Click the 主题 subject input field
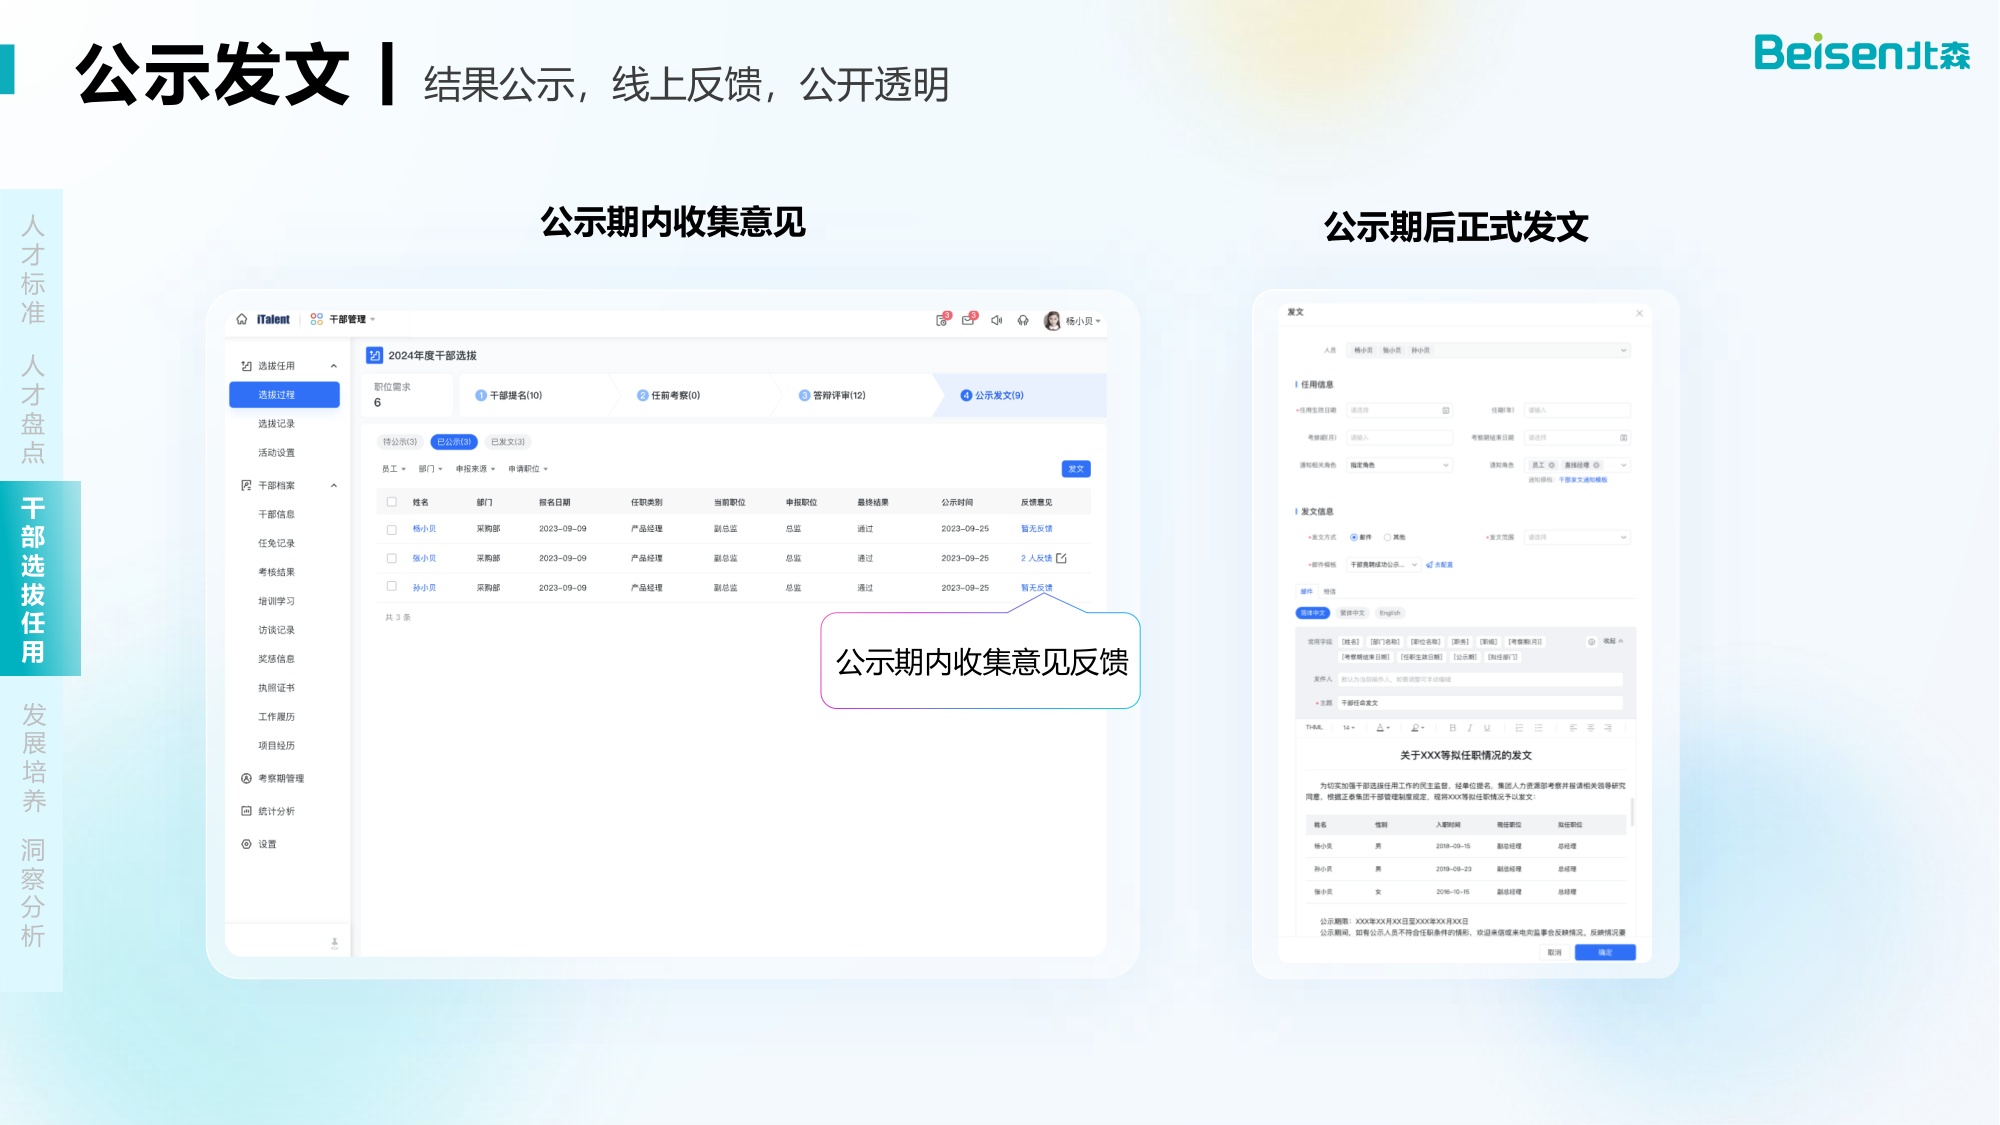The width and height of the screenshot is (2000, 1125). [x=1480, y=703]
